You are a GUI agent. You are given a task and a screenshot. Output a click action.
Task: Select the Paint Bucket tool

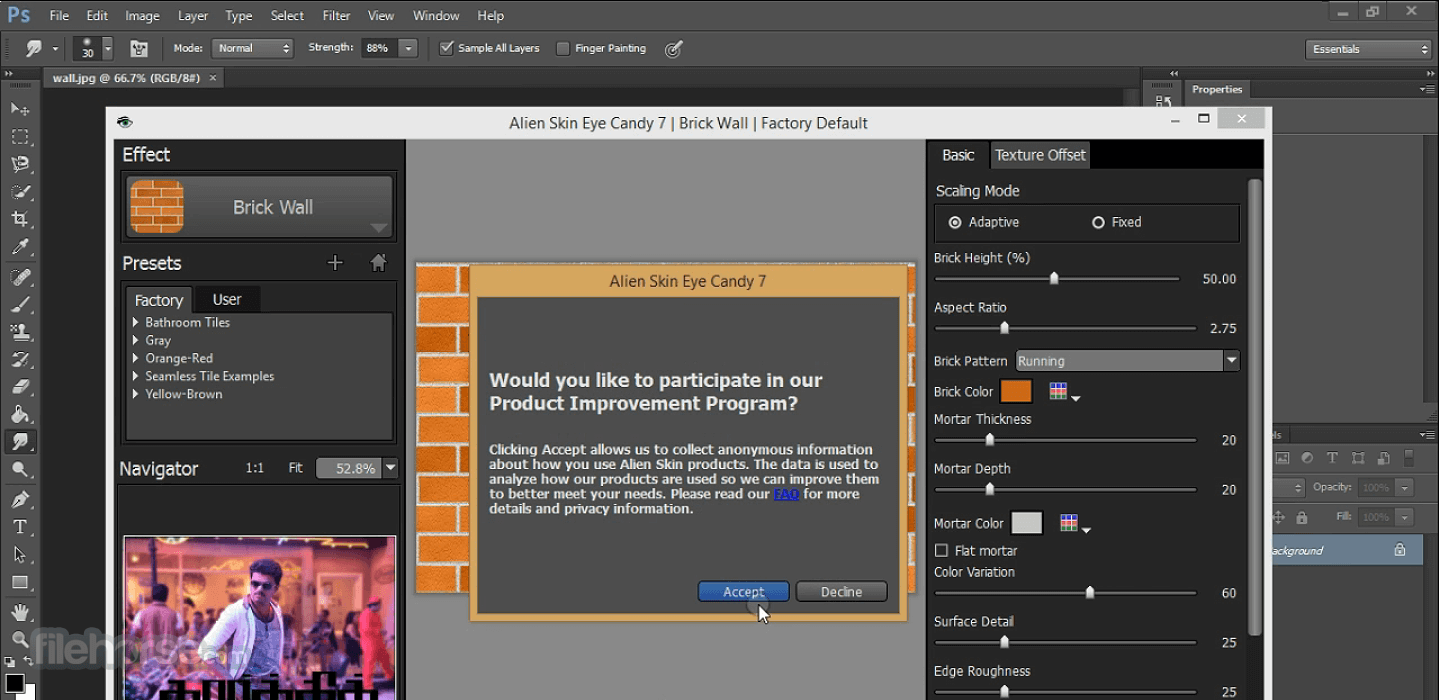click(x=20, y=414)
